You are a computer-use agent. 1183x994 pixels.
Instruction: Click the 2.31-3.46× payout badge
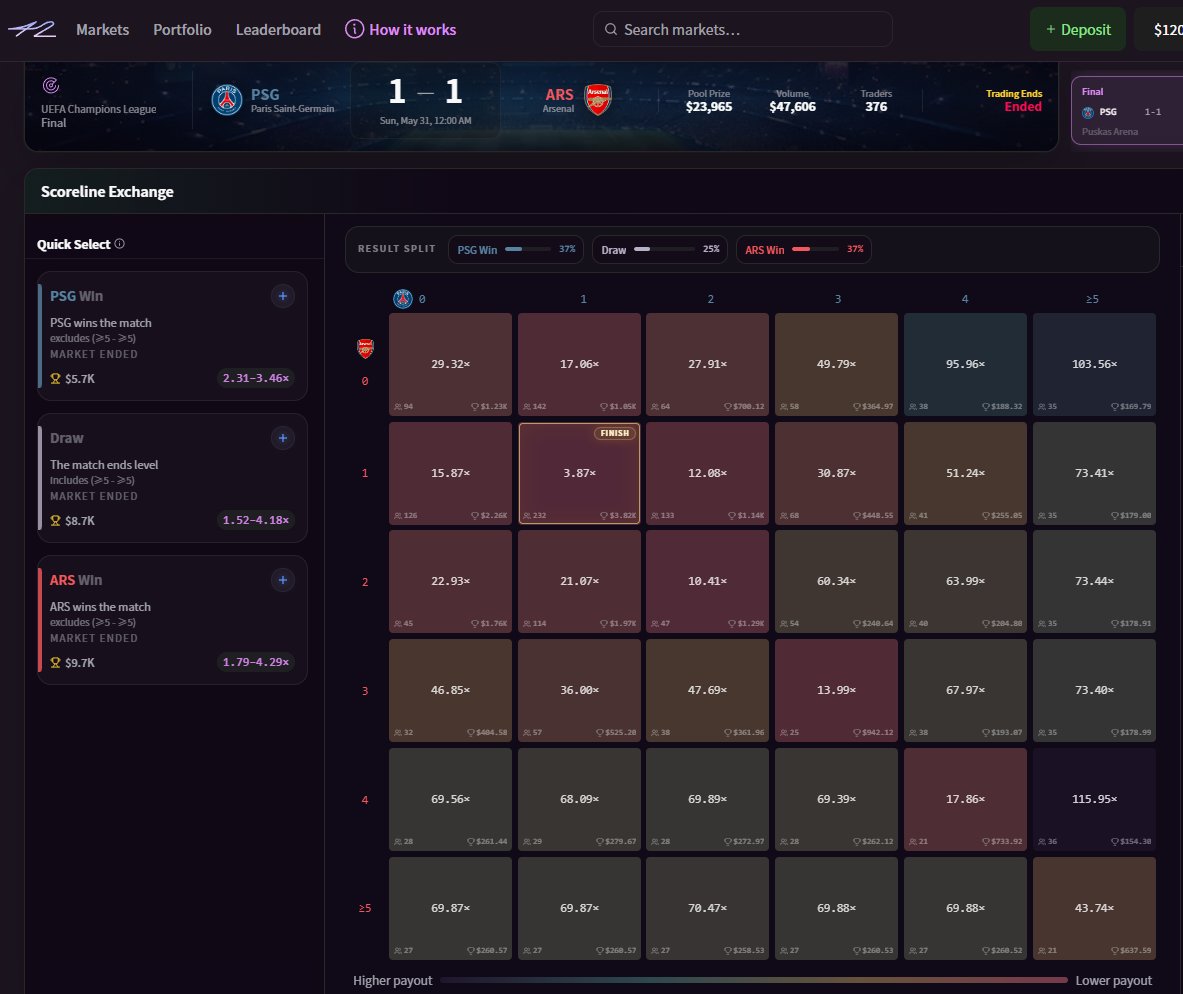pyautogui.click(x=256, y=378)
